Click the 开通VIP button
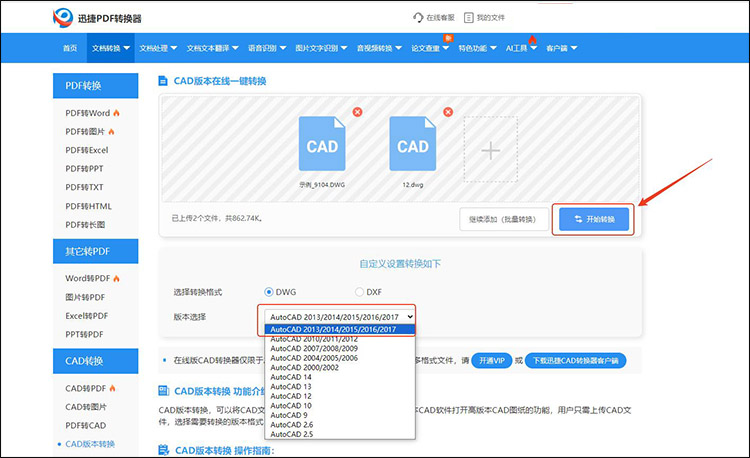The height and width of the screenshot is (458, 750). tap(492, 360)
